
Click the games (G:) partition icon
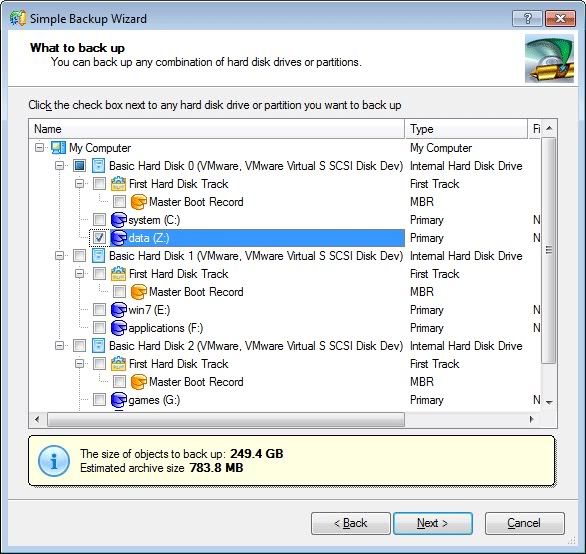119,400
